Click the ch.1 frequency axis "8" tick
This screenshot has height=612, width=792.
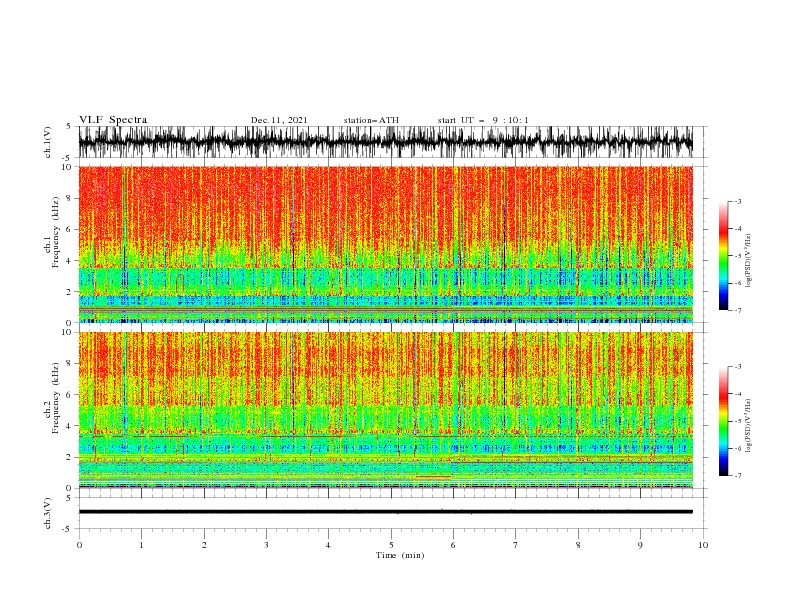pyautogui.click(x=70, y=198)
